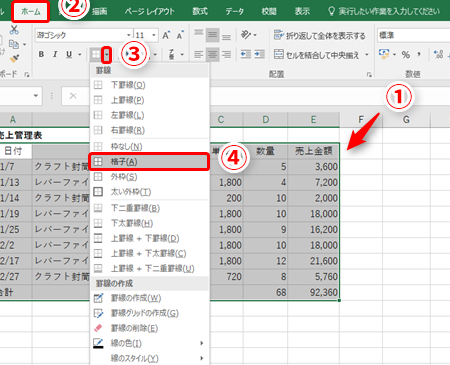This screenshot has height=365, width=450.
Task: Select 下罫線(O) from borders menu
Action: pos(149,85)
